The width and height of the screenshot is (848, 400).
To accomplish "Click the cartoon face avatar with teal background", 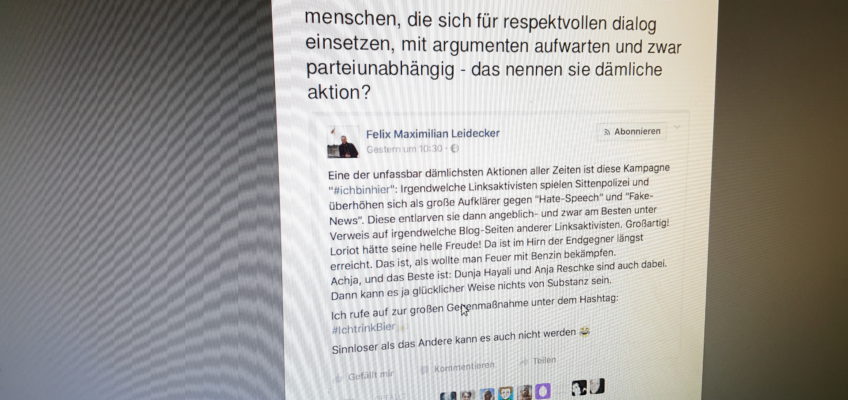I will (506, 393).
